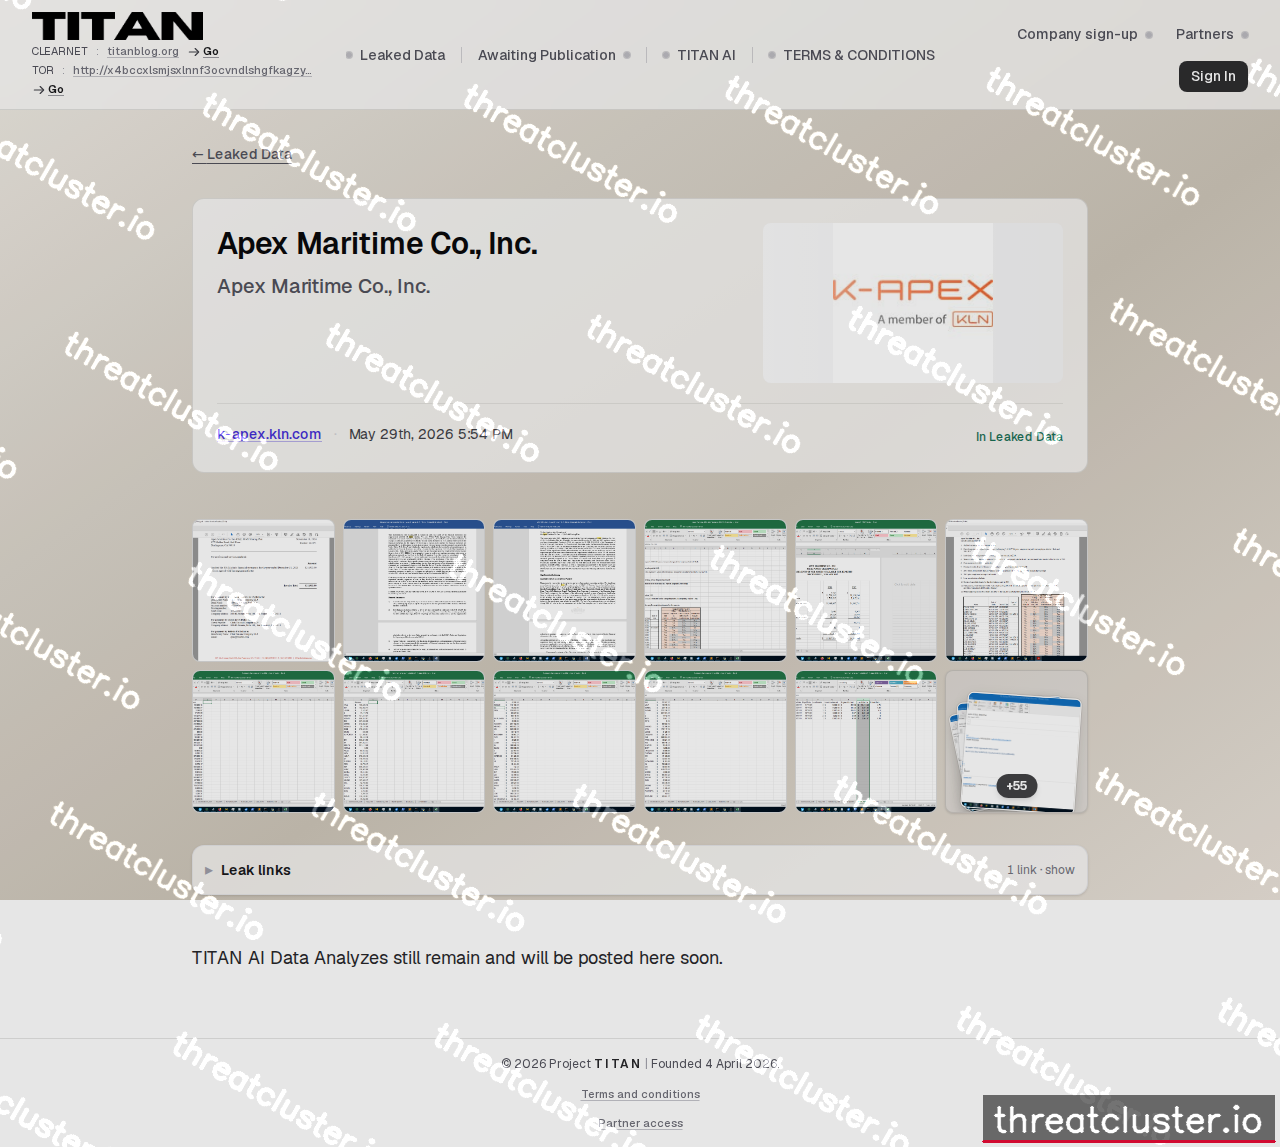Image resolution: width=1280 pixels, height=1147 pixels.
Task: Click the Sign In button
Action: 1213,76
